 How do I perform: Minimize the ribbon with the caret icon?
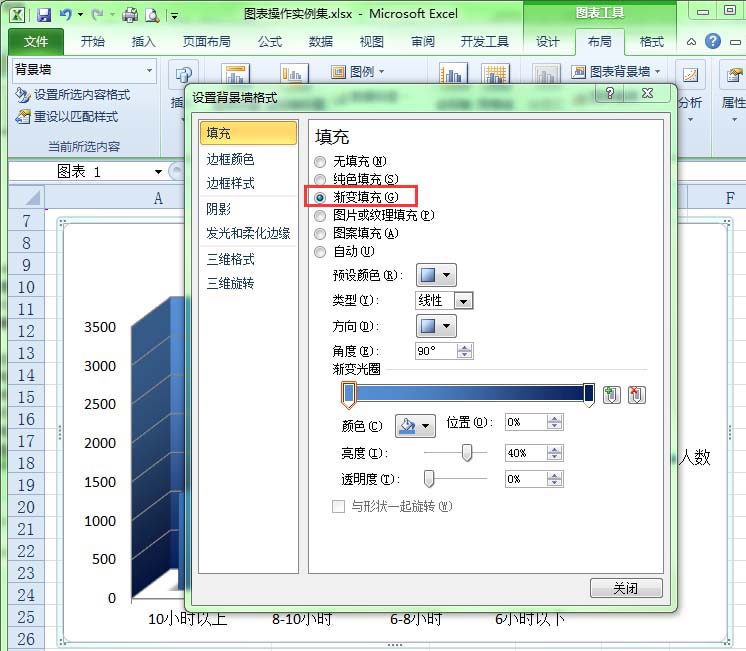tap(691, 42)
